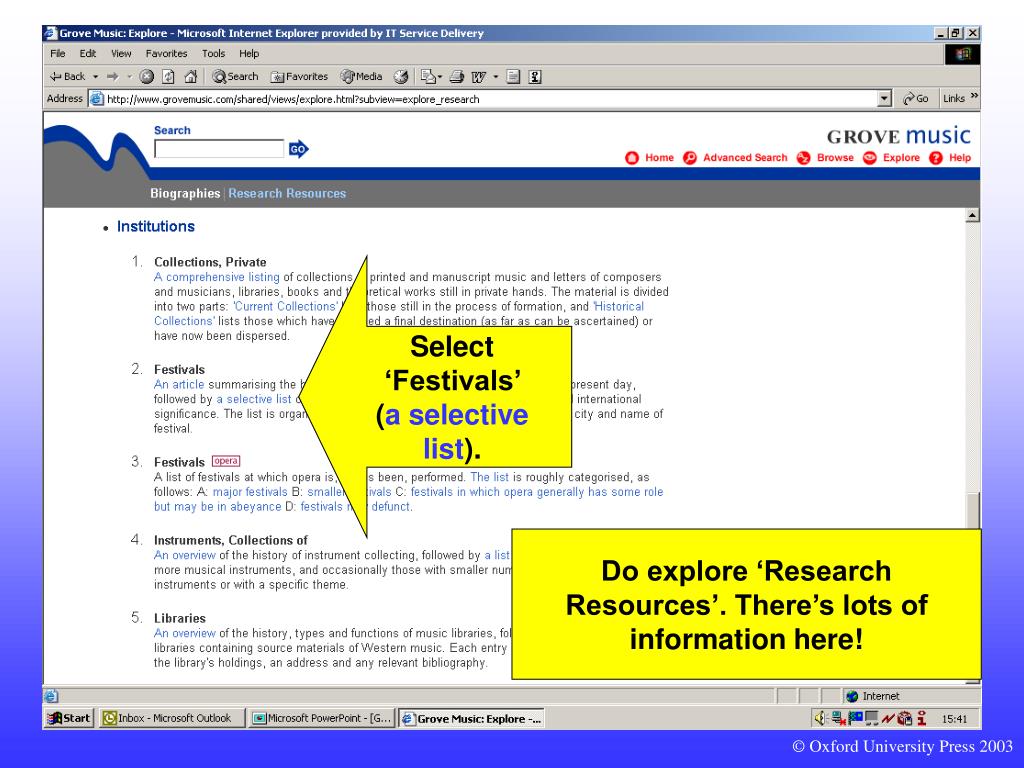The width and height of the screenshot is (1024, 768).
Task: Switch to the Biographies tab
Action: point(185,193)
